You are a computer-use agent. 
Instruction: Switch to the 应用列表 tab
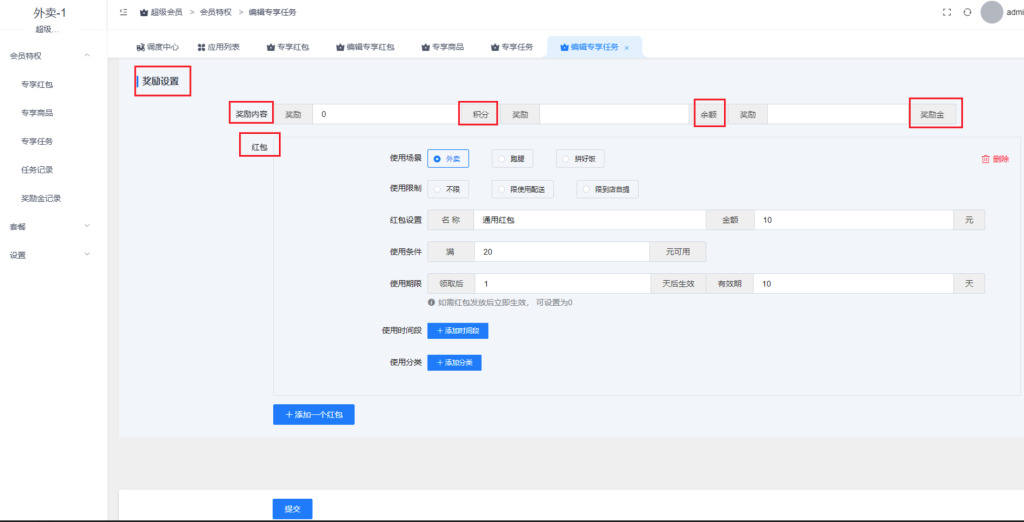click(218, 47)
